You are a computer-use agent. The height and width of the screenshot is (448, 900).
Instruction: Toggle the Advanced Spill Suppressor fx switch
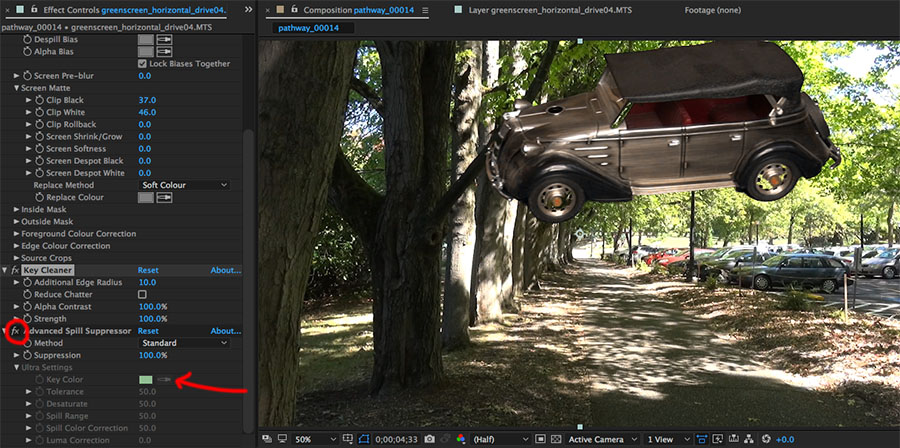pos(15,331)
